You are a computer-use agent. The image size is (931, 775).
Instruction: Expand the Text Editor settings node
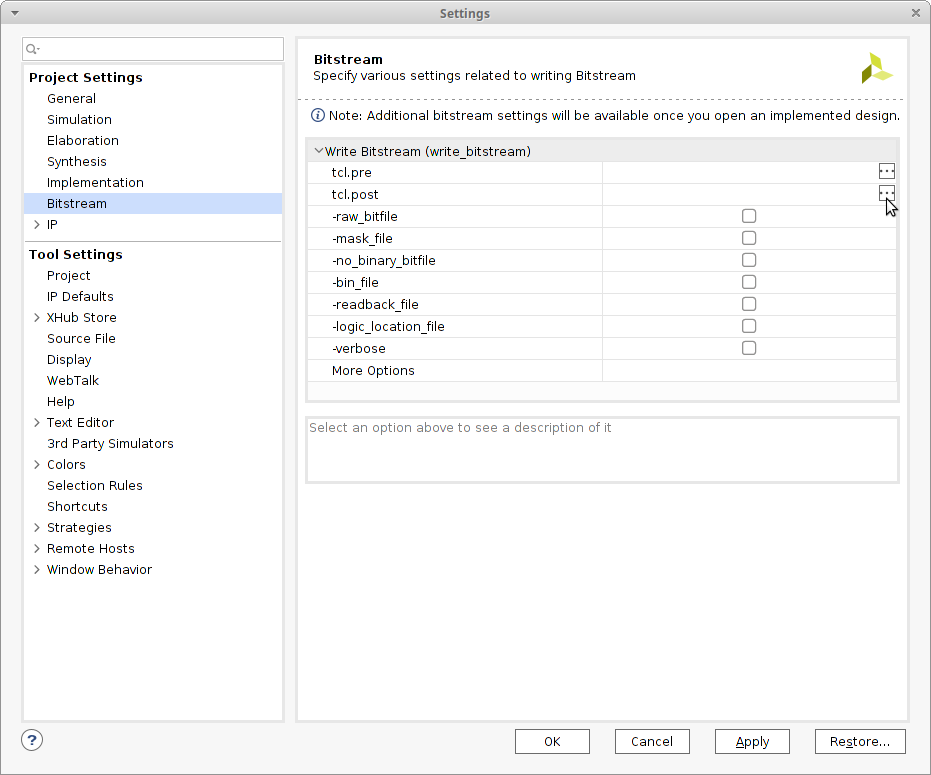[37, 422]
